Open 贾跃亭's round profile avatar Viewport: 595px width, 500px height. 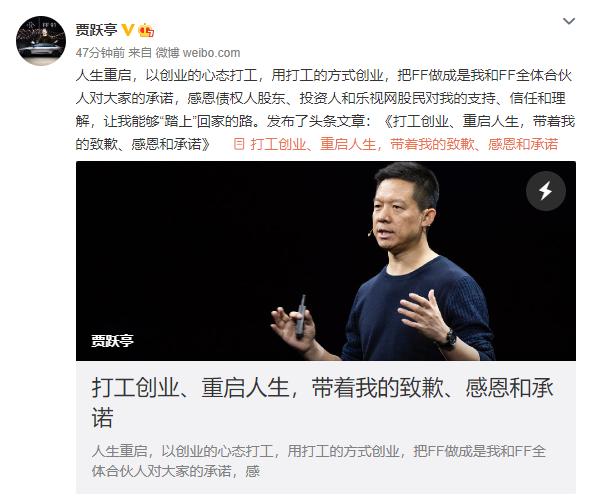[41, 41]
